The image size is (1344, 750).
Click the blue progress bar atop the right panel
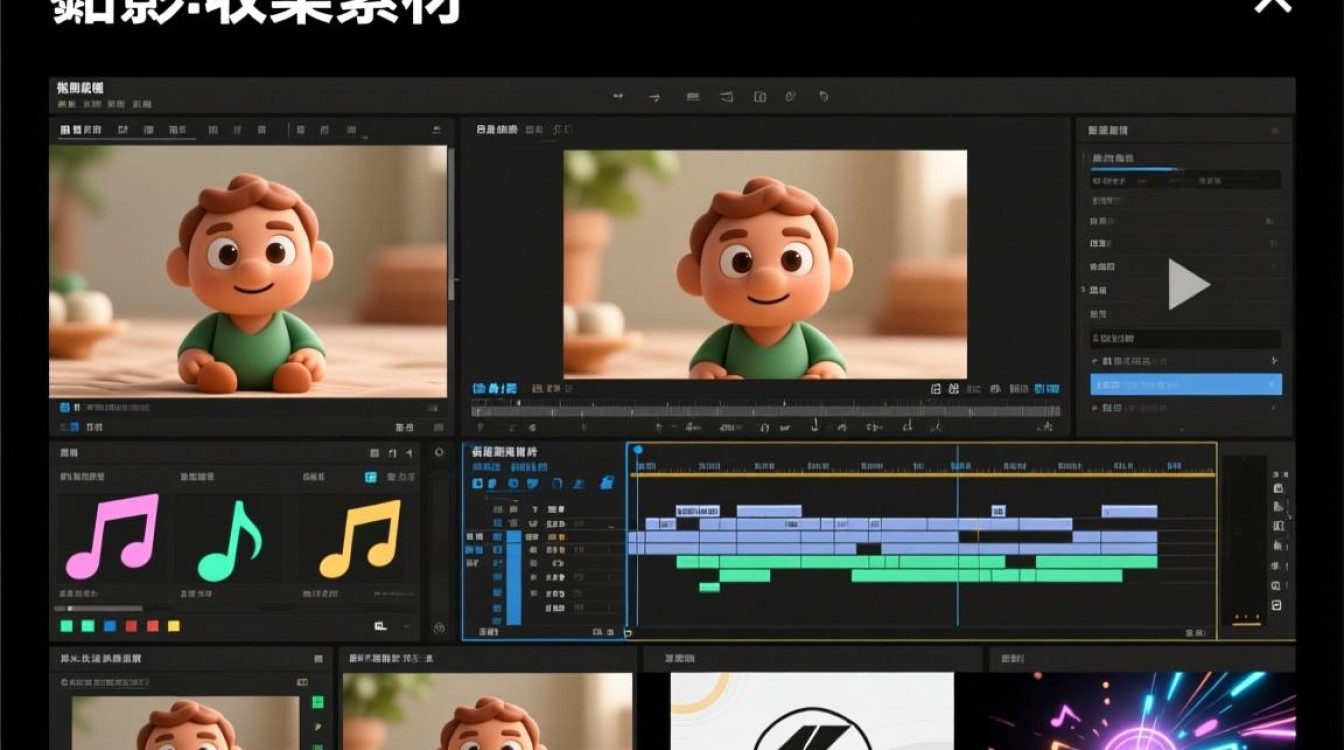tap(1132, 169)
